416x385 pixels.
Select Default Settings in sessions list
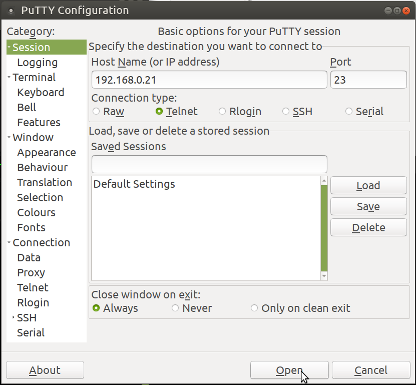(x=134, y=184)
